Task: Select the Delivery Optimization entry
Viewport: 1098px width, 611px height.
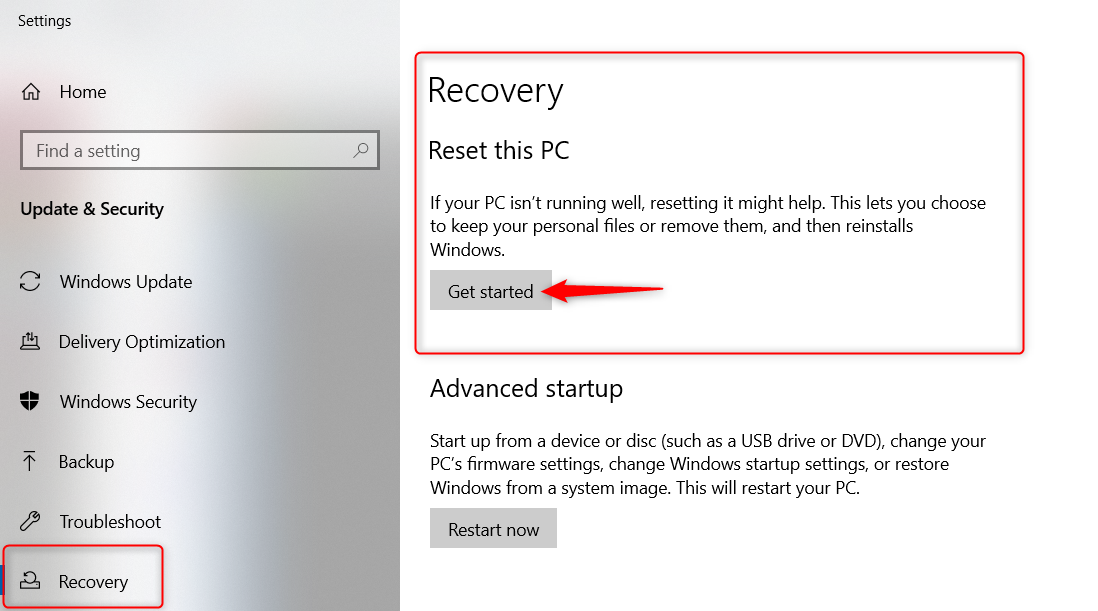Action: click(x=142, y=341)
